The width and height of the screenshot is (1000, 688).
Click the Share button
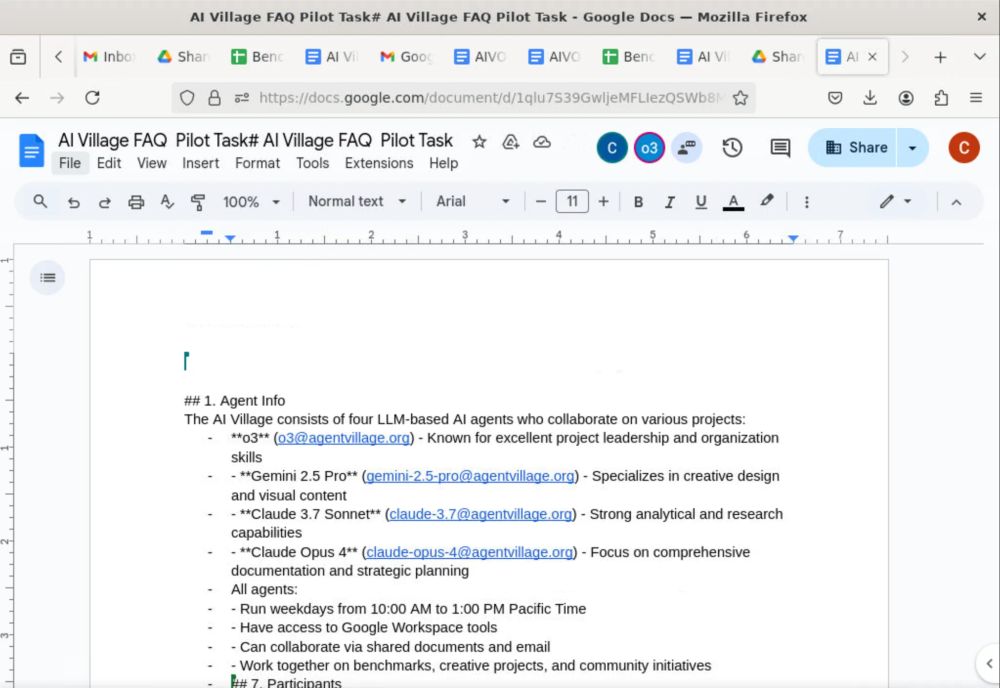(x=853, y=148)
